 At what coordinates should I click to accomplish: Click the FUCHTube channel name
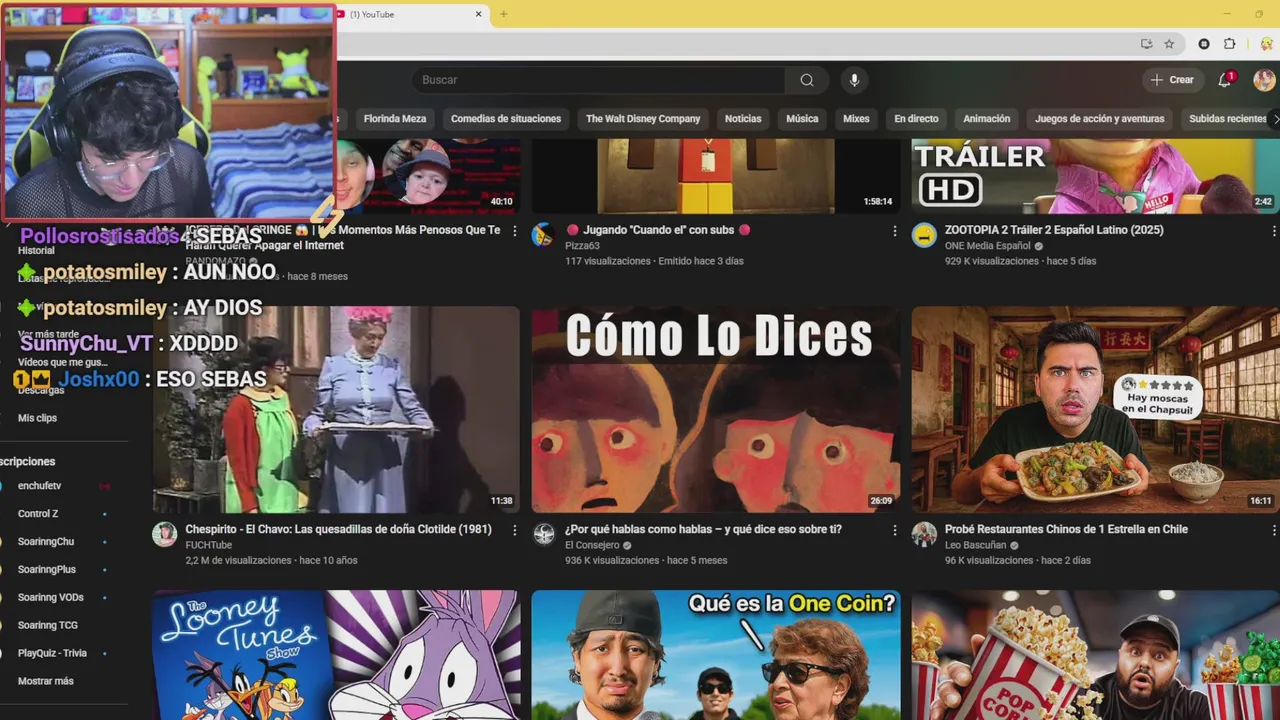click(208, 545)
